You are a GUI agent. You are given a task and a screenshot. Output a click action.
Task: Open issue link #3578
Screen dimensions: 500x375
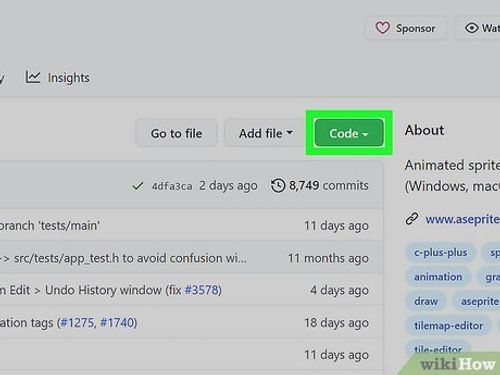click(x=201, y=290)
